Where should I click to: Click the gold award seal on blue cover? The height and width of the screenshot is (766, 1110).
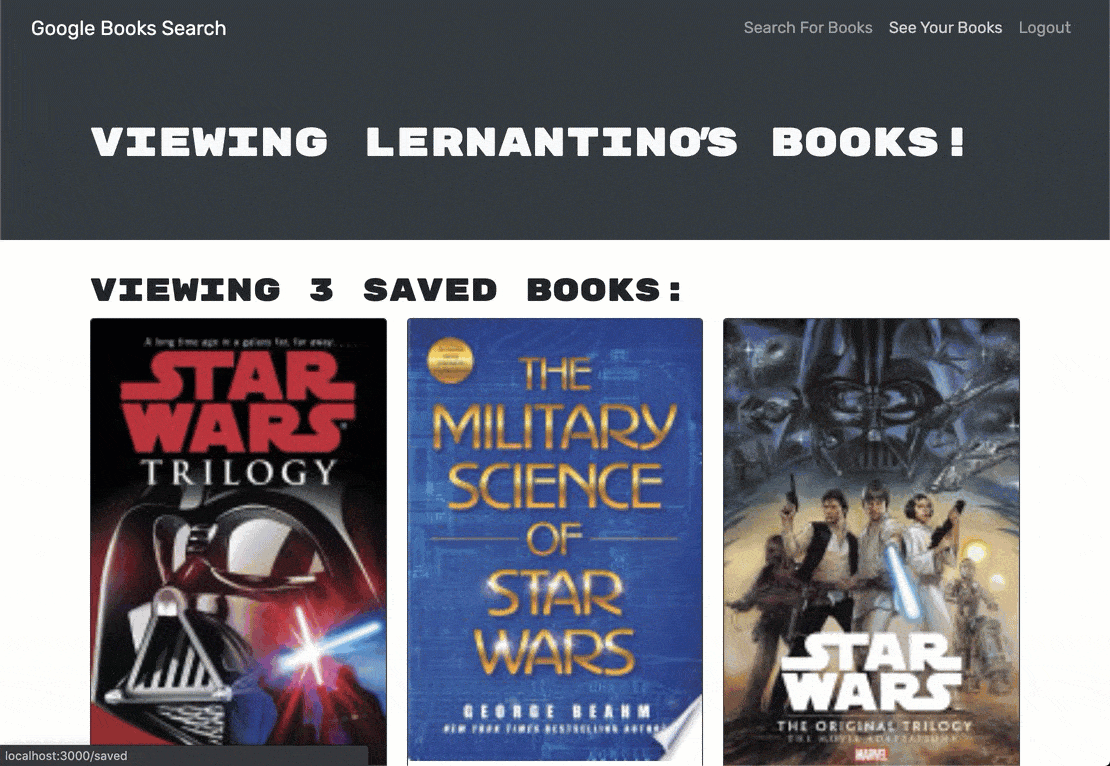[x=450, y=360]
